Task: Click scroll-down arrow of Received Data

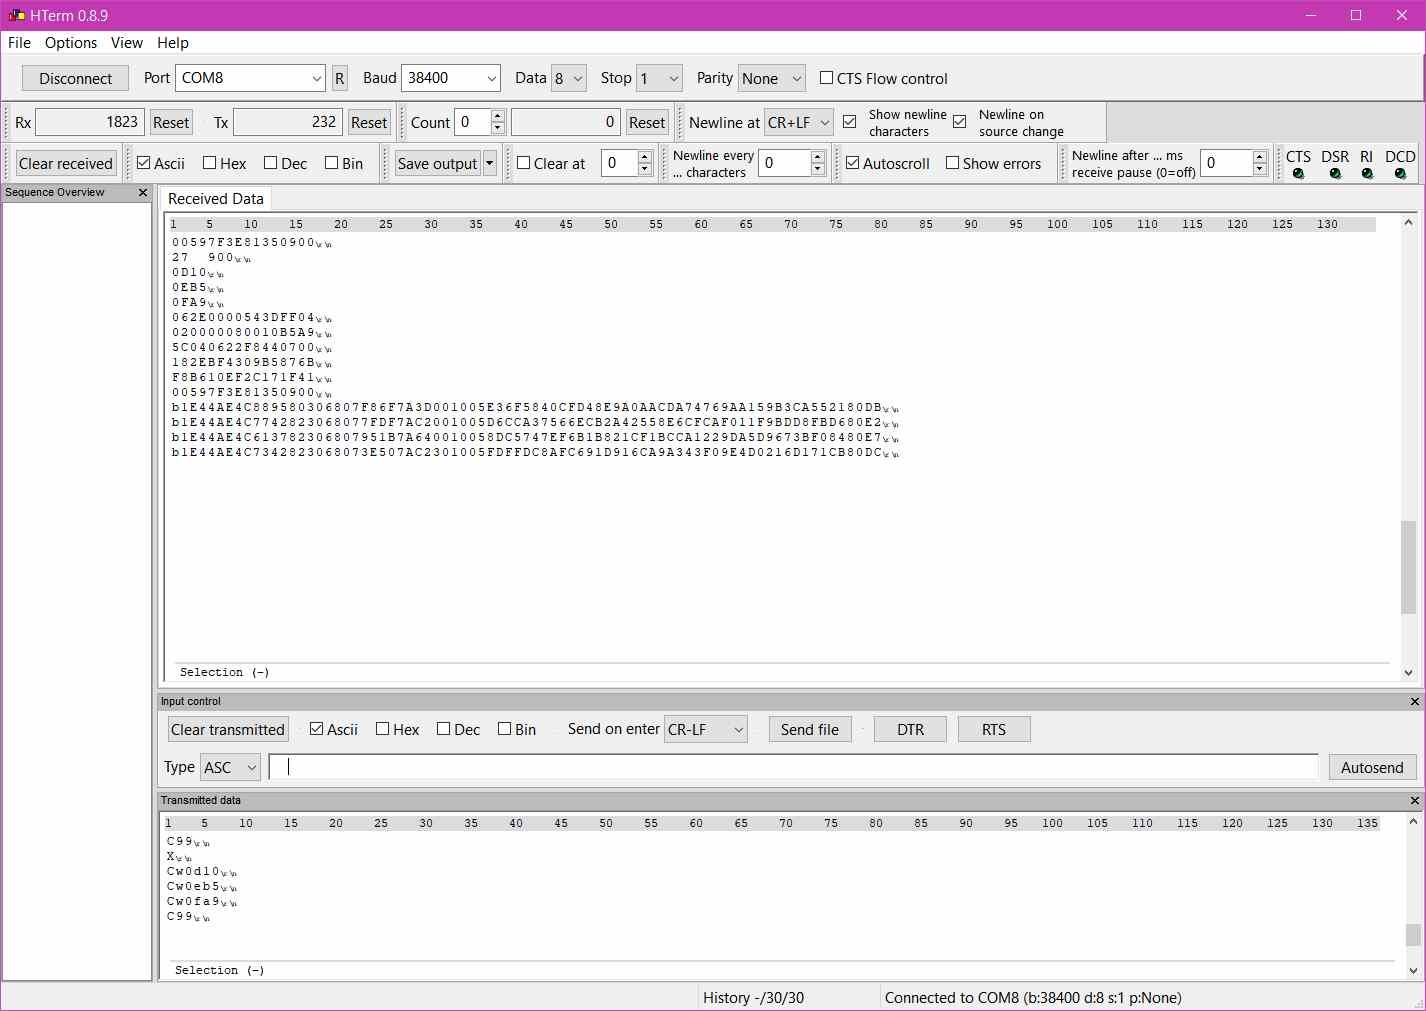Action: [x=1408, y=673]
